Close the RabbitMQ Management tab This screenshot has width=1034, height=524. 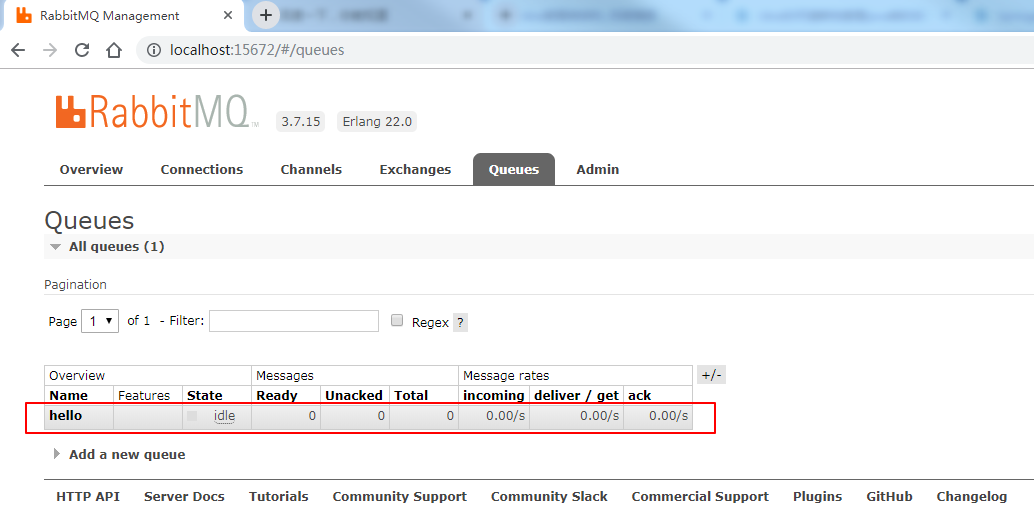coord(228,15)
